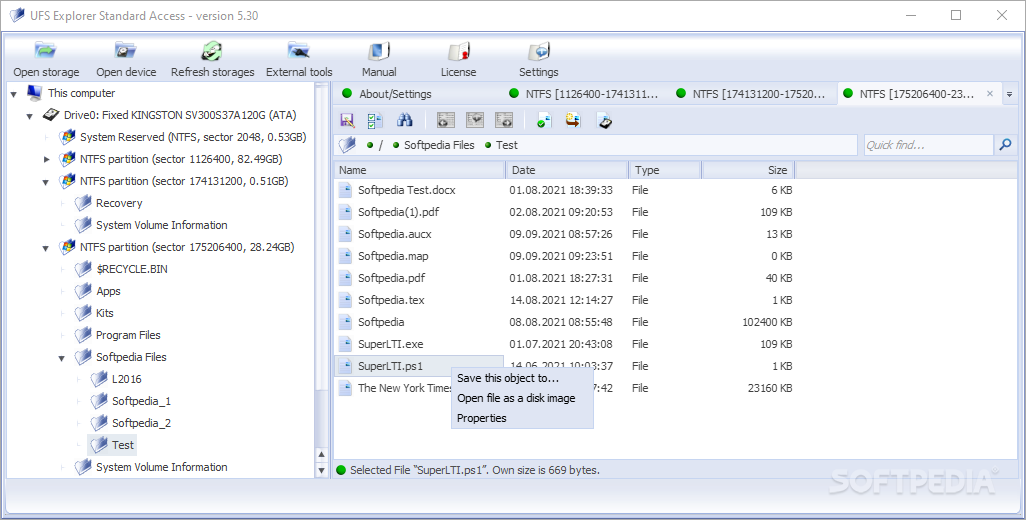Click into the Quick find field
Image resolution: width=1026 pixels, height=520 pixels.
coord(928,145)
